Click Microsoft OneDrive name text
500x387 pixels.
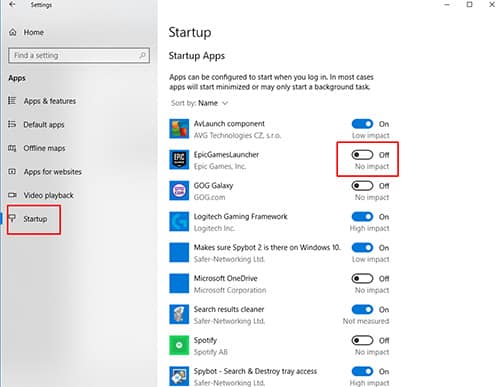click(226, 278)
